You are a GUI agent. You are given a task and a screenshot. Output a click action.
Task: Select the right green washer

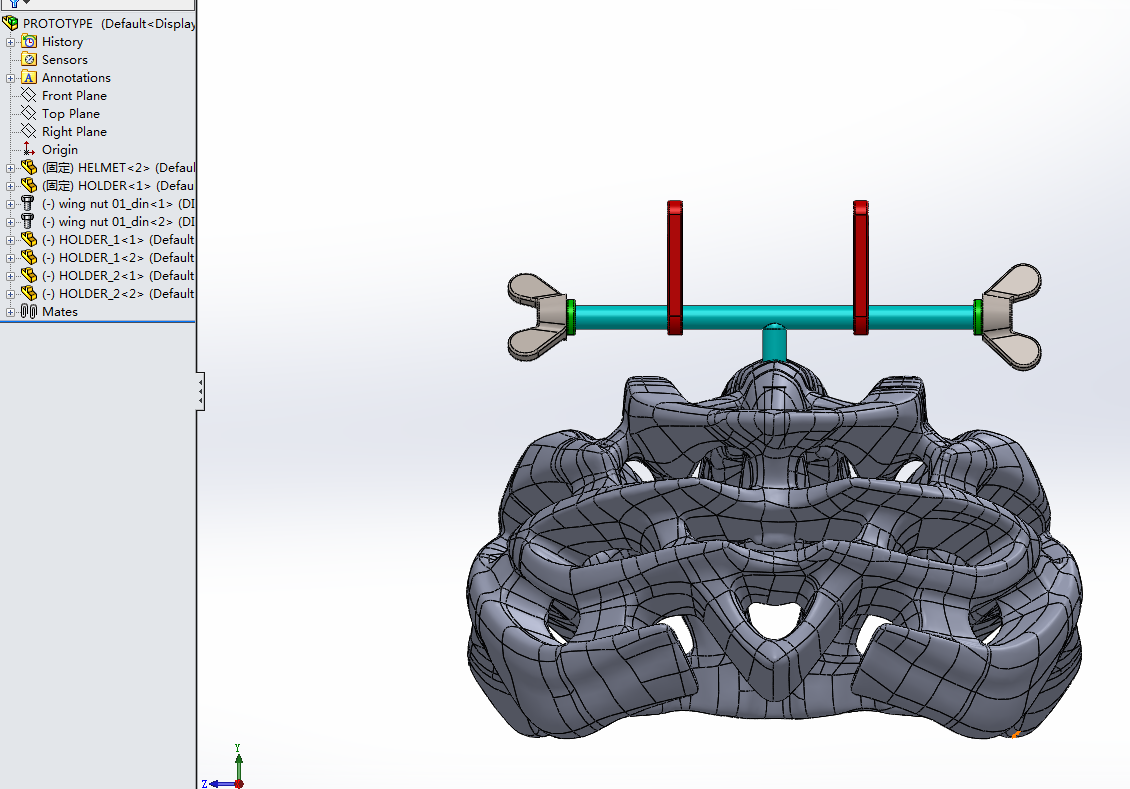click(x=978, y=317)
